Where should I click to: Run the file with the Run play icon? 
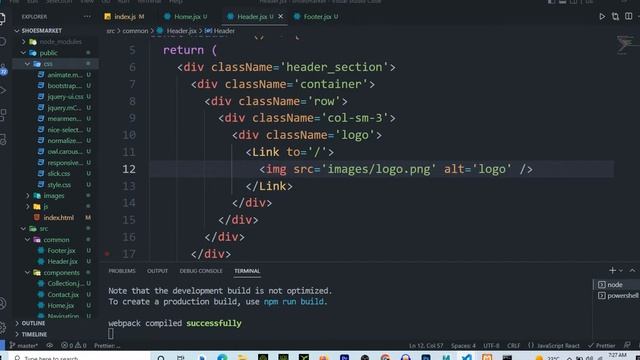coord(602,17)
